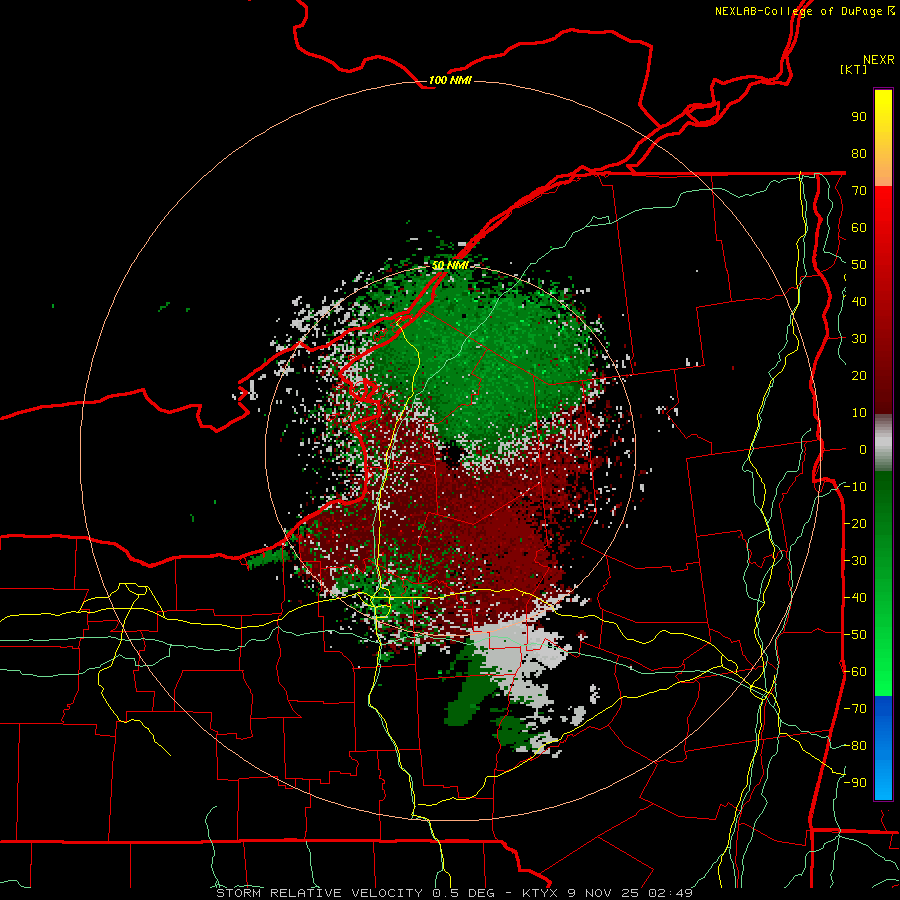Viewport: 900px width, 900px height.
Task: Click the gray zero-velocity segment of color bar
Action: 883,443
